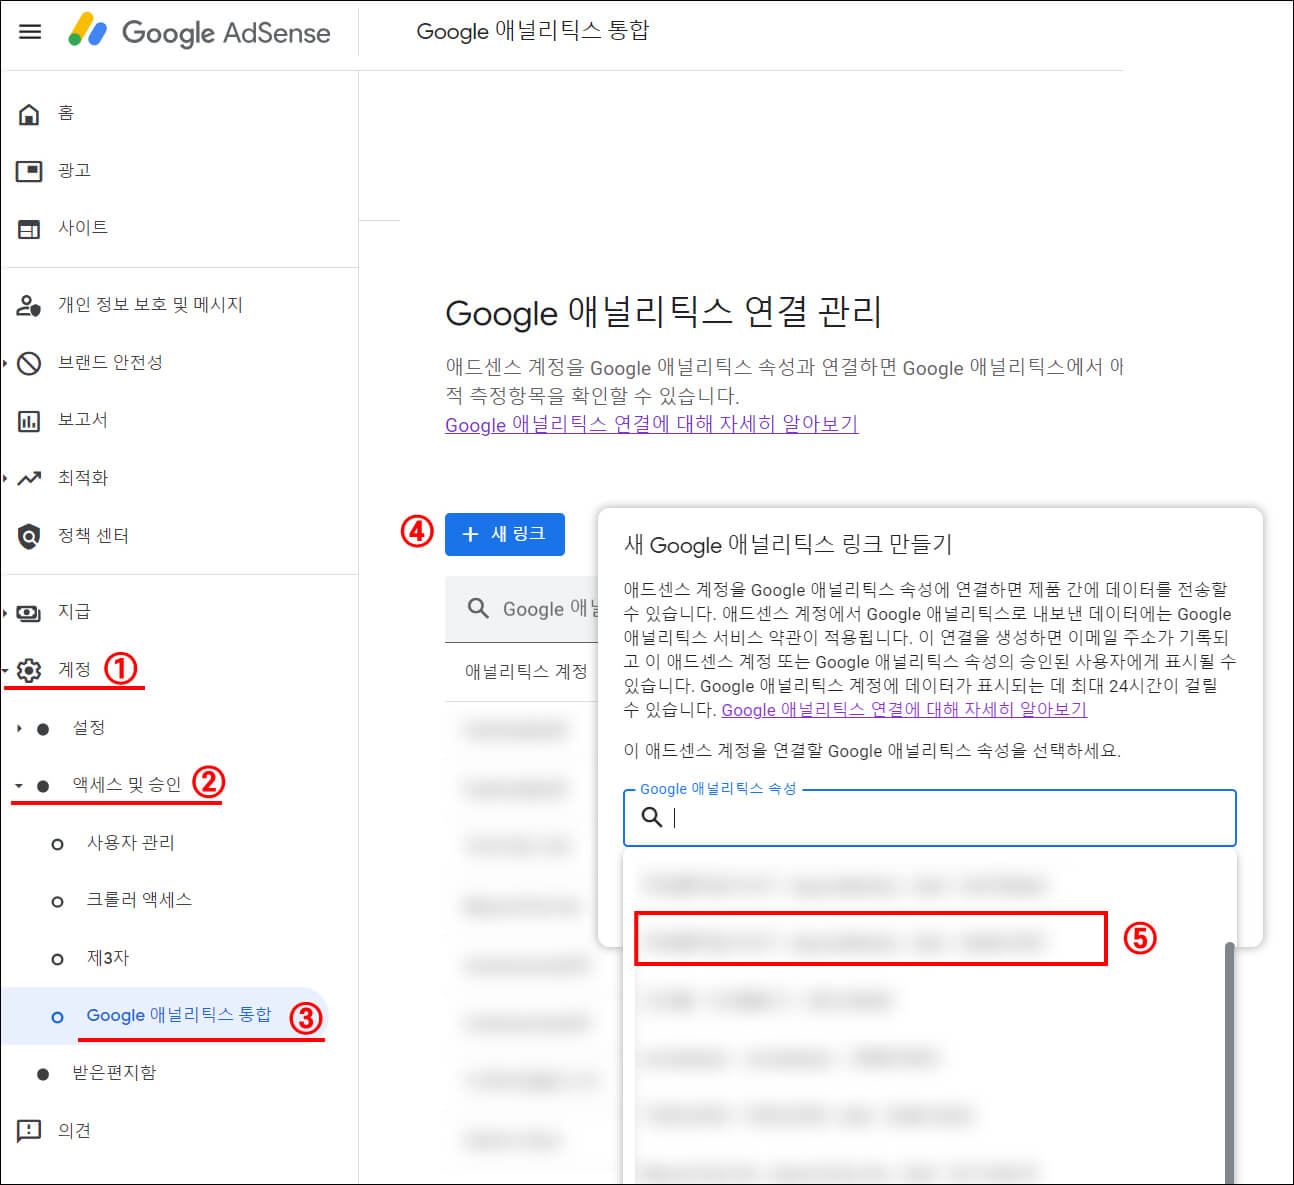Collapse the Account (계정) section arrow
This screenshot has width=1294, height=1185.
click(5, 670)
